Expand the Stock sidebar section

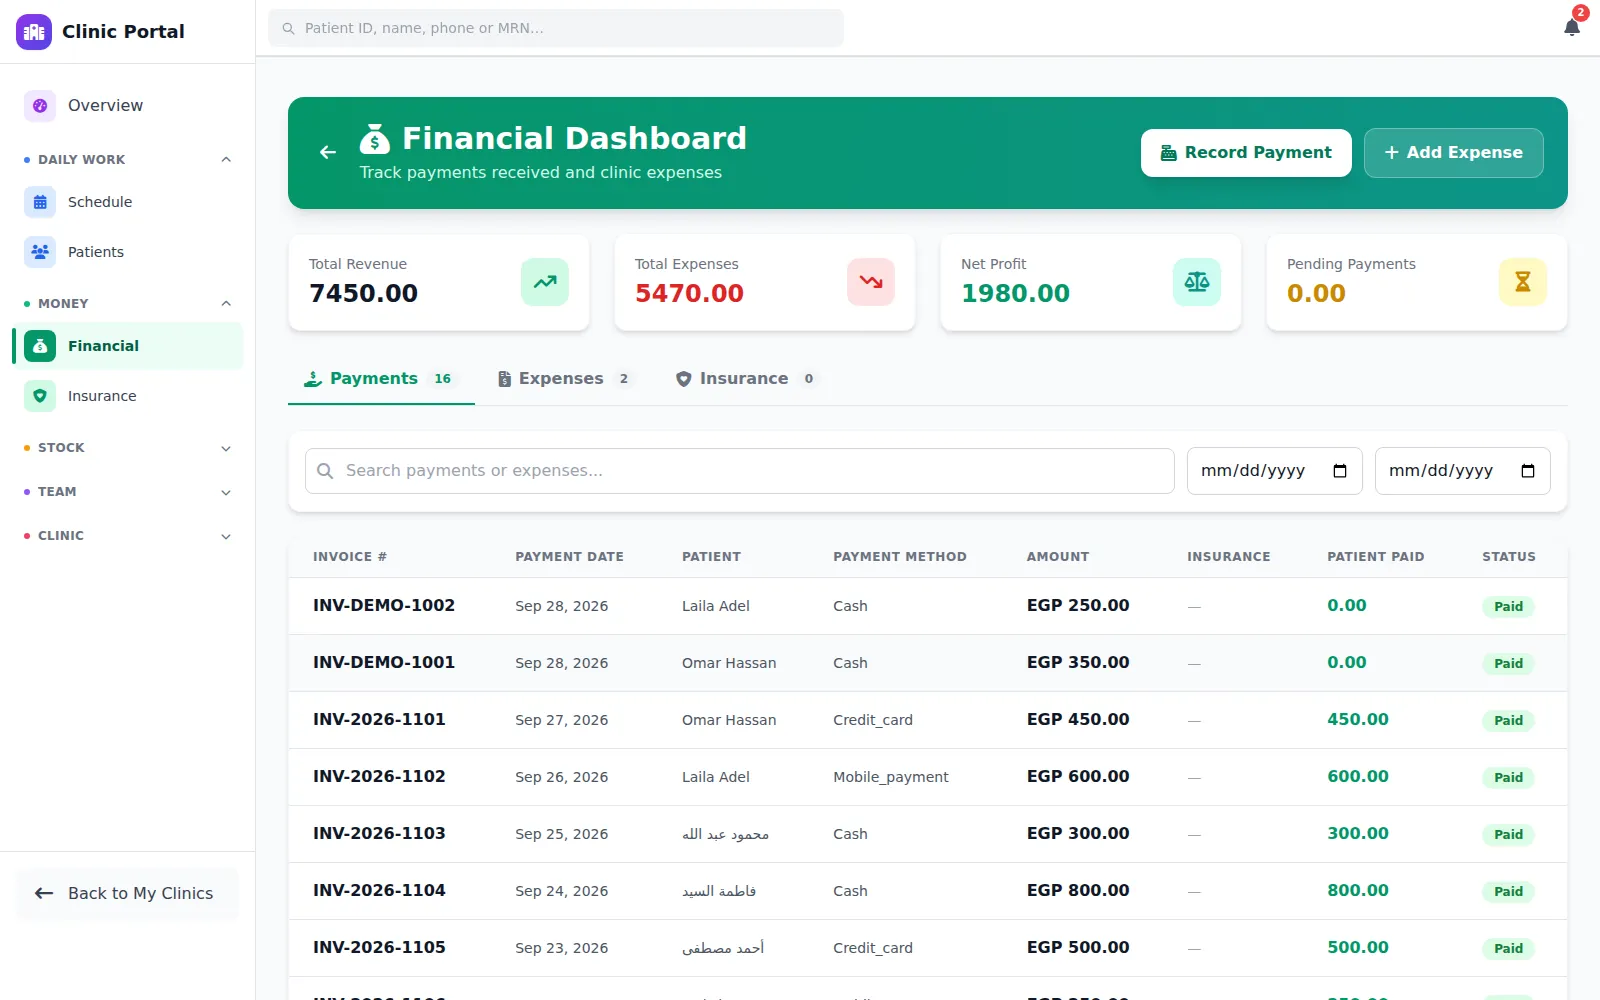(128, 447)
